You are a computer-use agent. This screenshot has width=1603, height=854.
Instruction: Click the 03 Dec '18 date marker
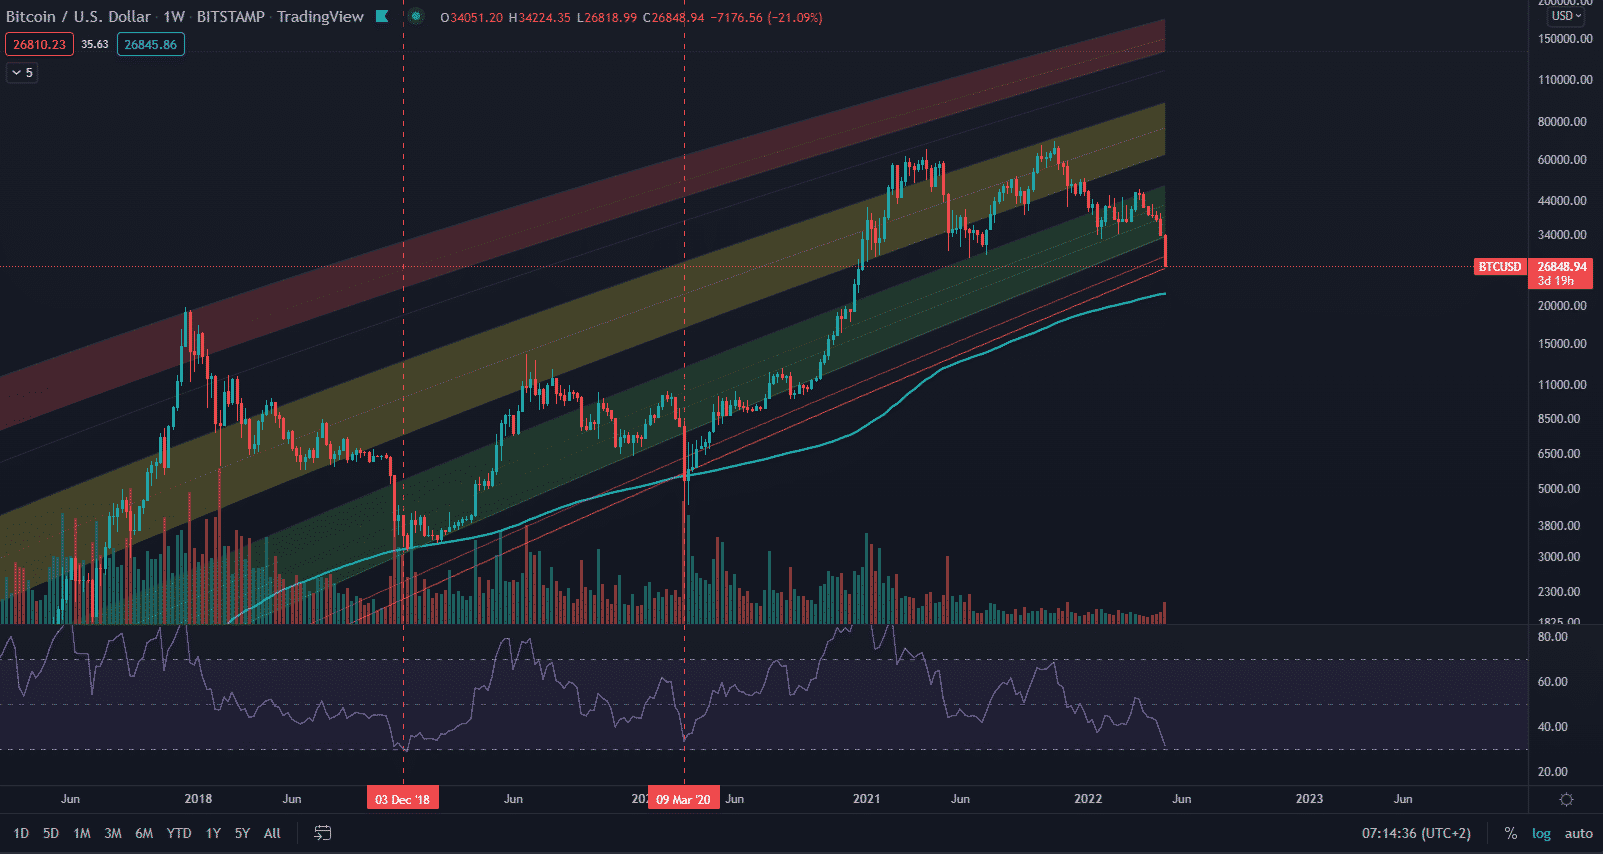402,799
